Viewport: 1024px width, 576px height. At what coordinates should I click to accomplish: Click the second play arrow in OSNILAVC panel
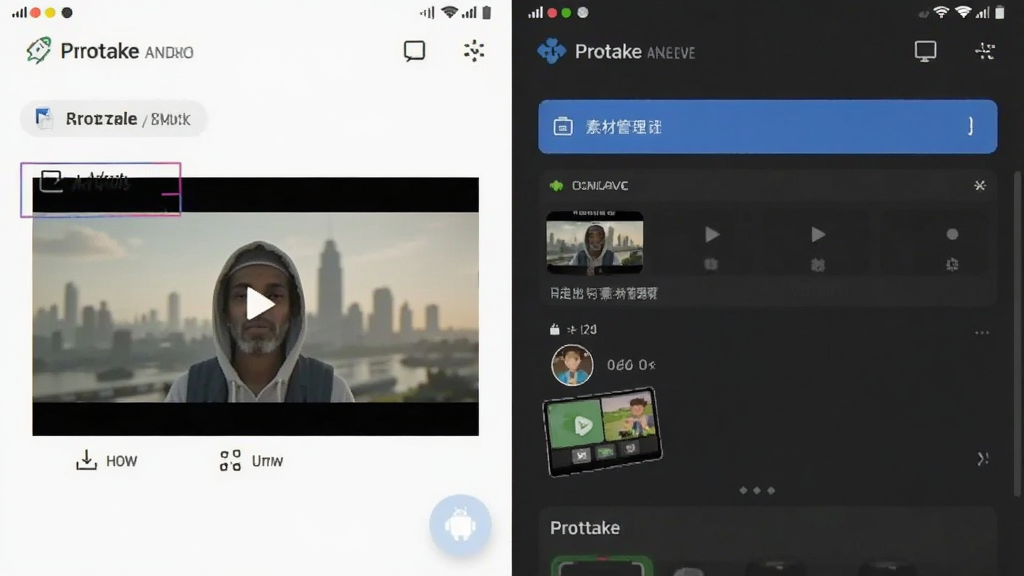818,234
